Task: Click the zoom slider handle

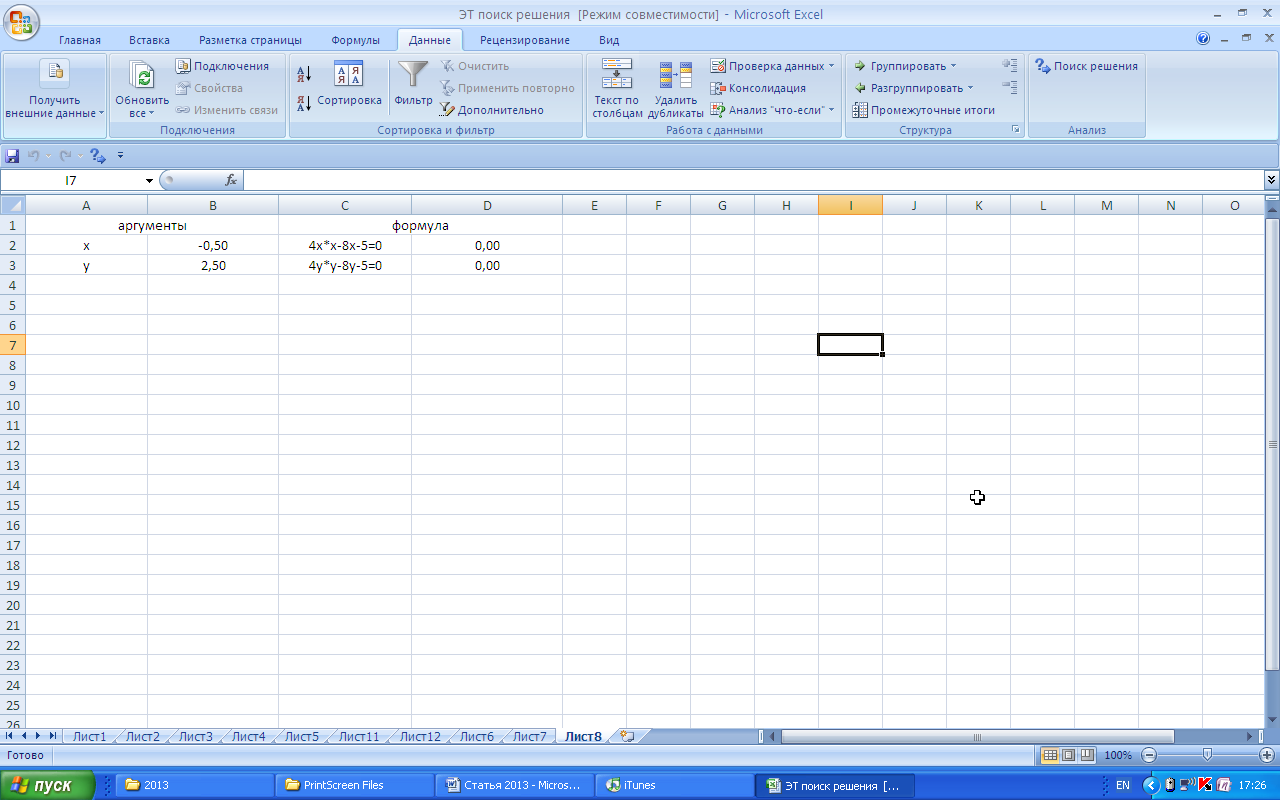Action: (x=1207, y=755)
